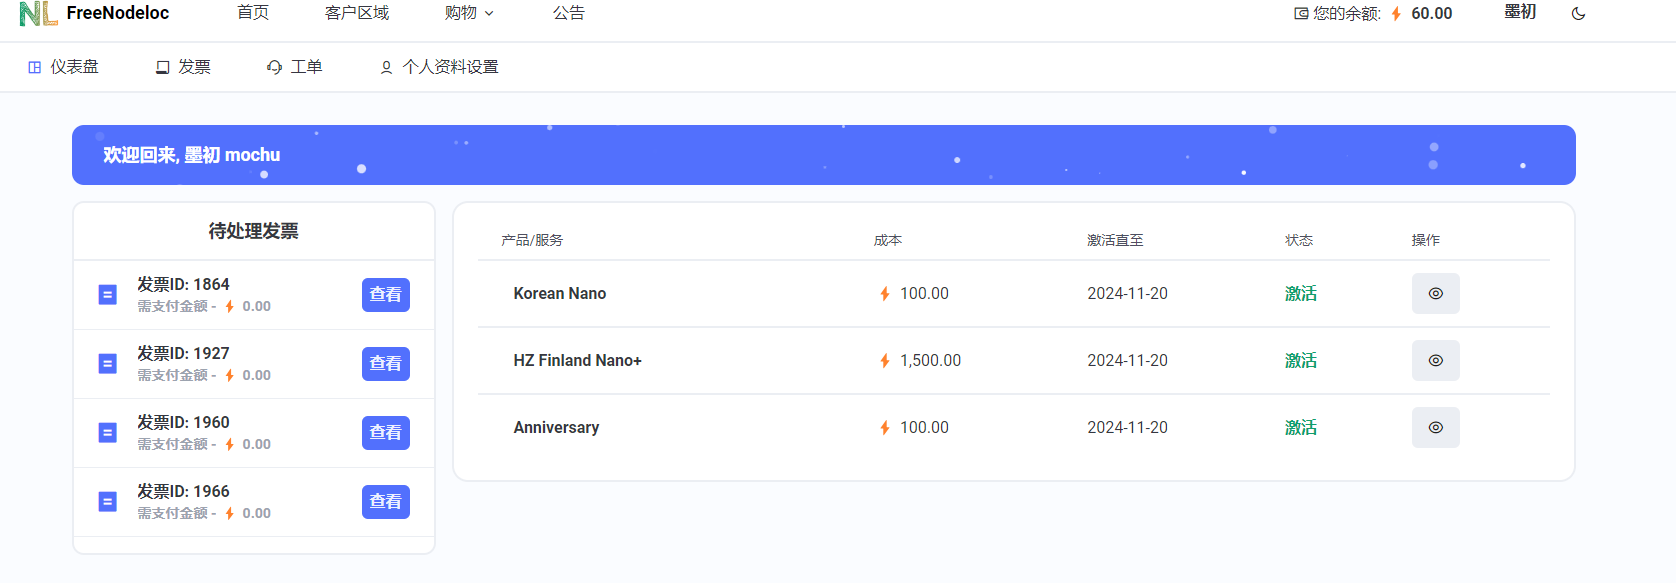Click the FreeNodeloc NL logo

[38, 14]
